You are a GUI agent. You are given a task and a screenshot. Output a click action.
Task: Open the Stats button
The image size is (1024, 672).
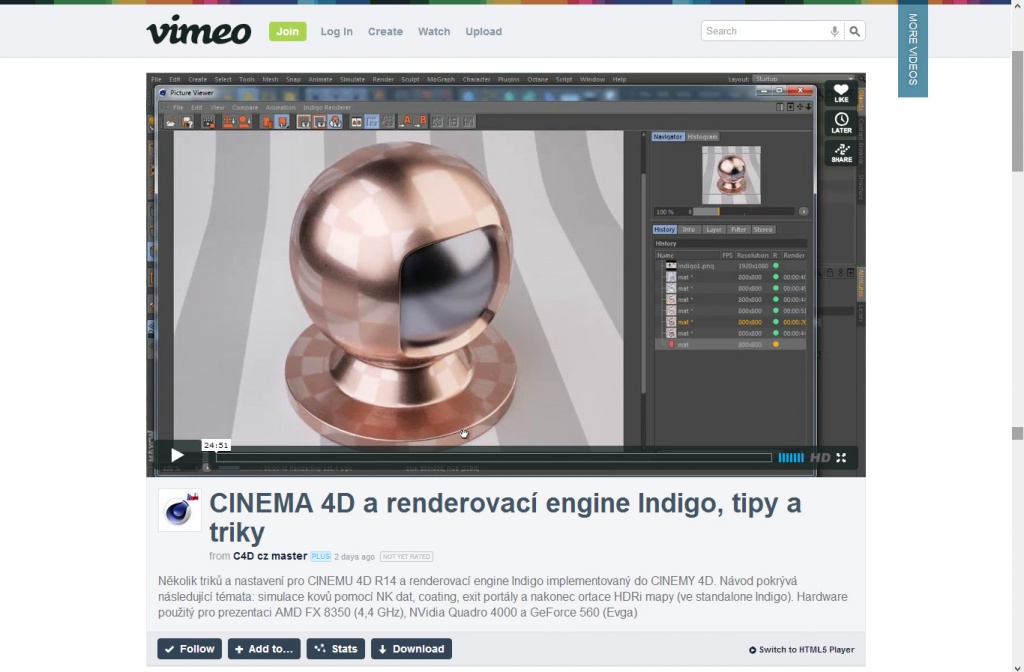336,648
